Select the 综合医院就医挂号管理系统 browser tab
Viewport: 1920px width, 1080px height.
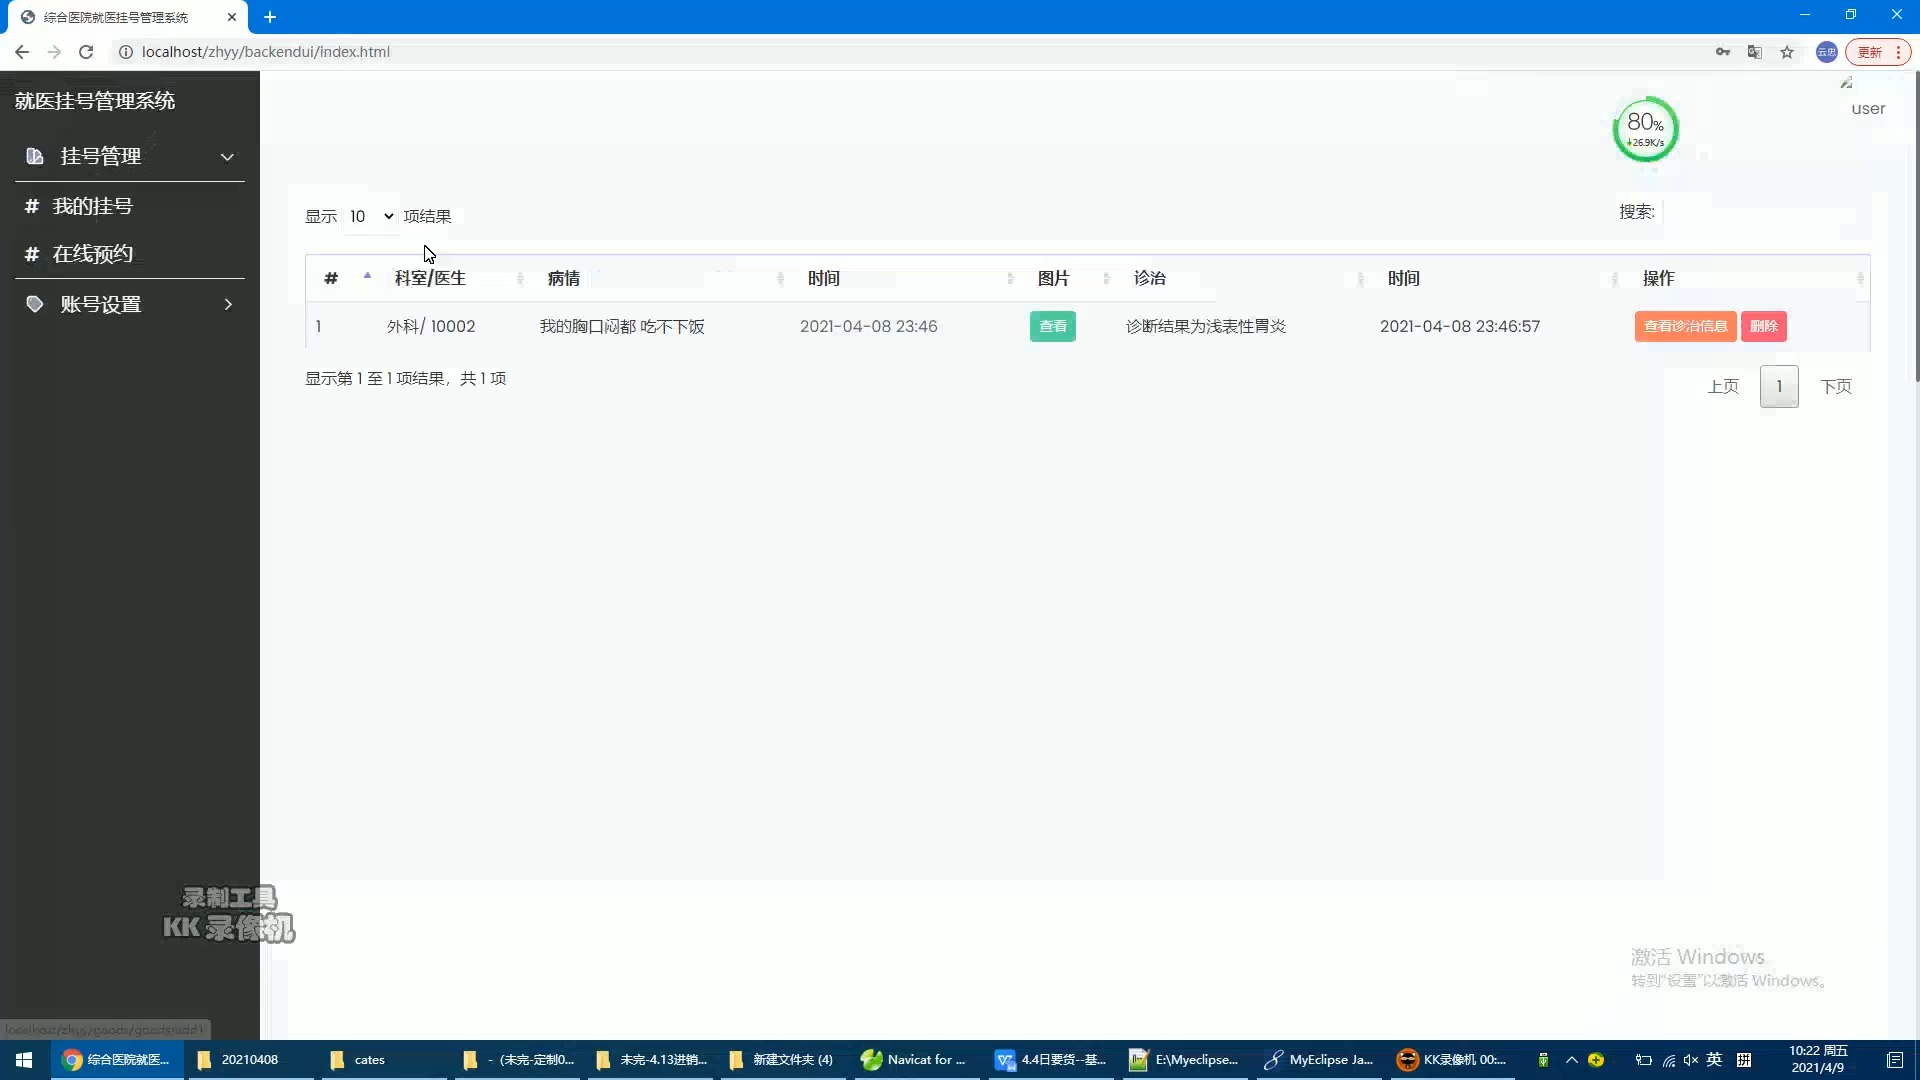(128, 18)
